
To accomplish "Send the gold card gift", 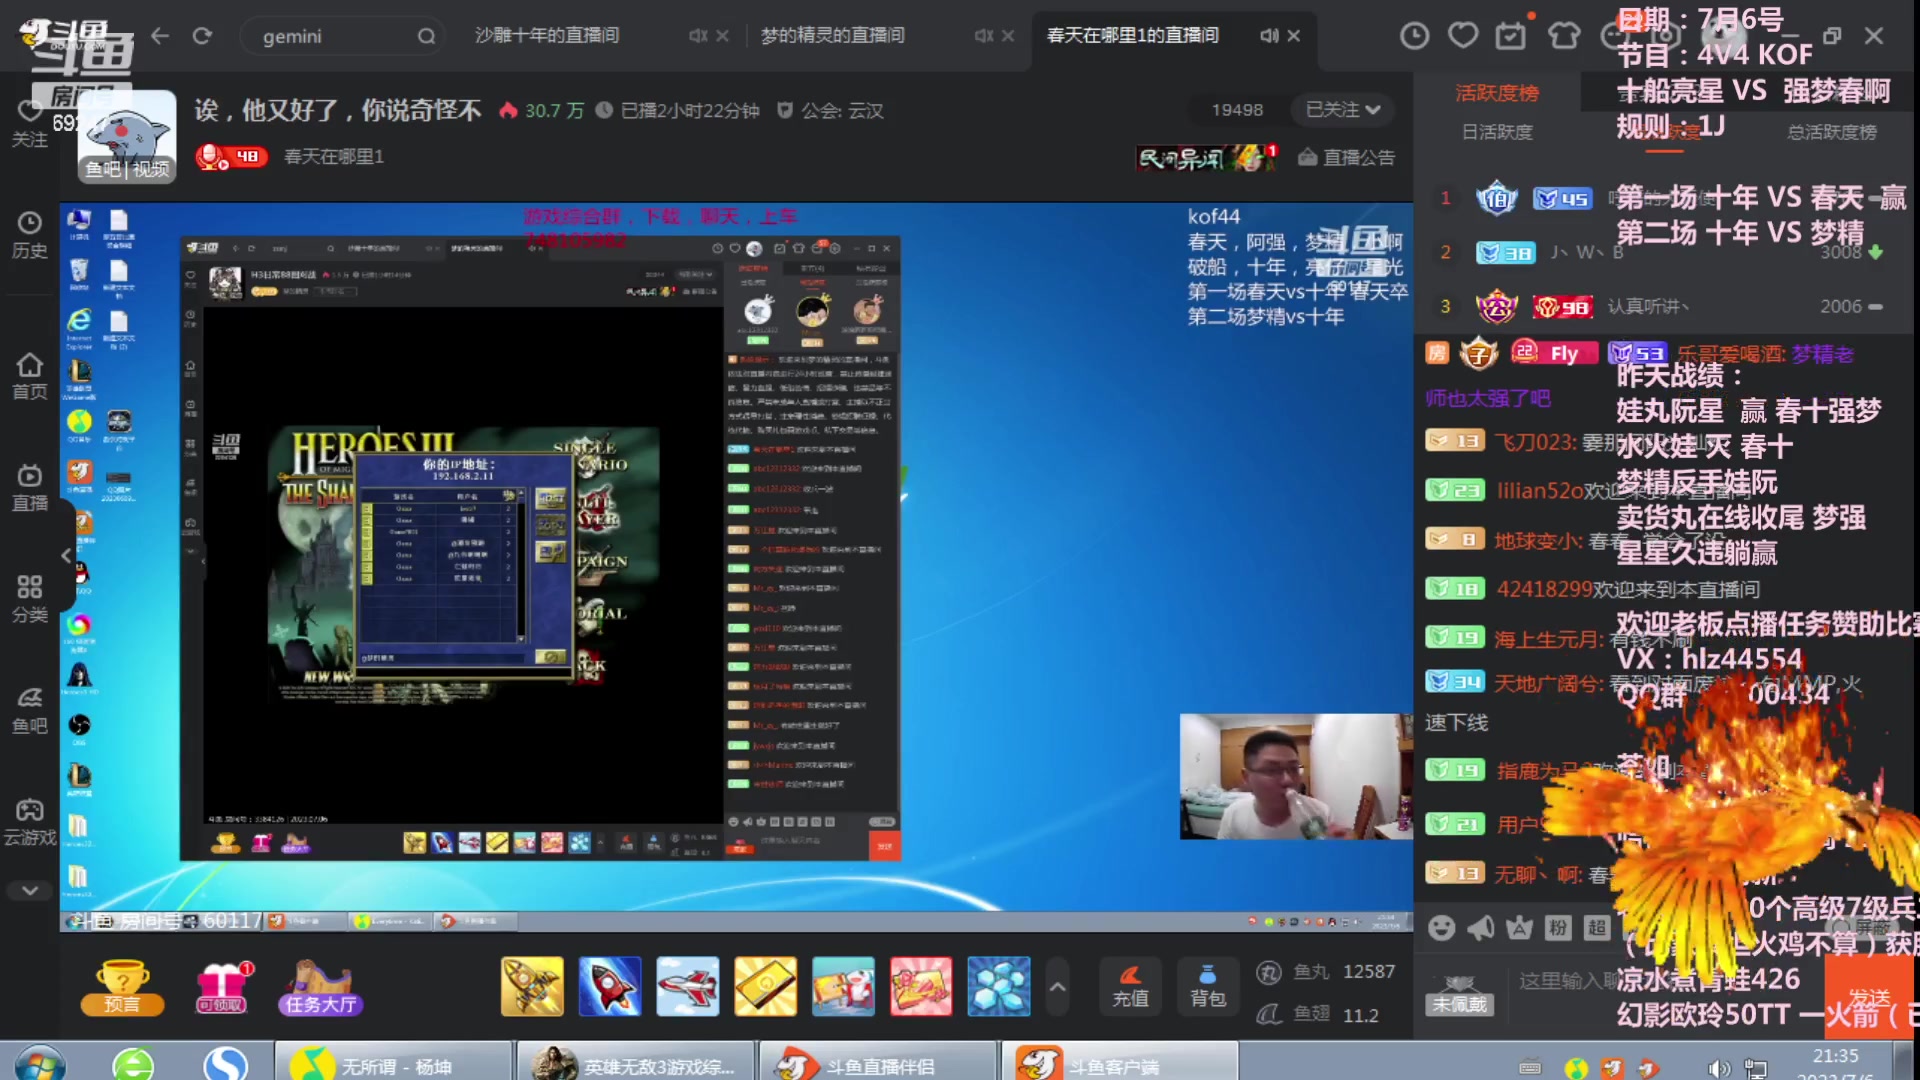I will click(x=765, y=986).
